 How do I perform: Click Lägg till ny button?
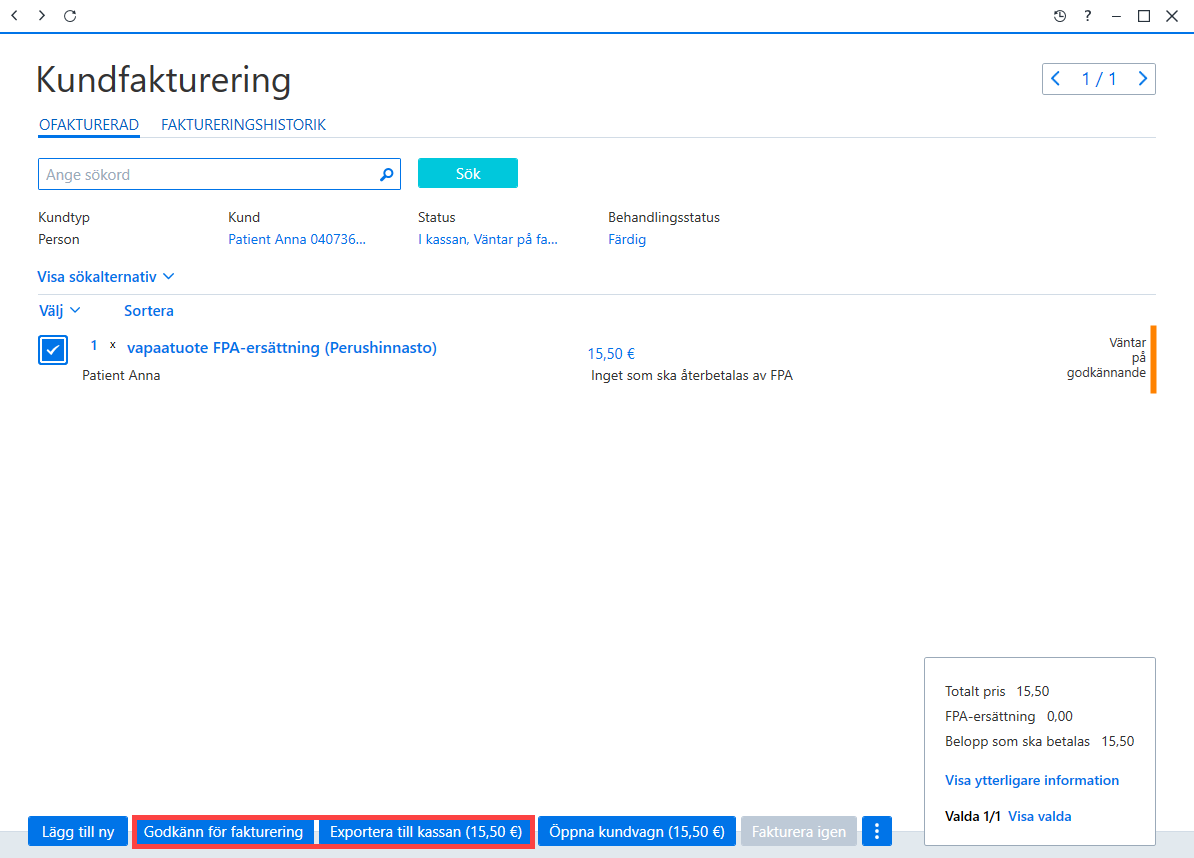[x=78, y=831]
